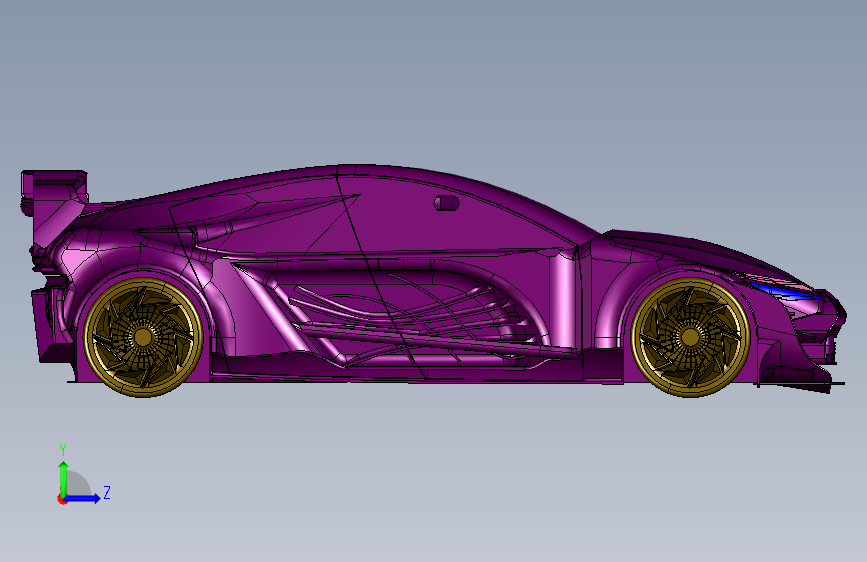Click the red X axis origin dot
Viewport: 867px width, 562px height.
point(62,499)
